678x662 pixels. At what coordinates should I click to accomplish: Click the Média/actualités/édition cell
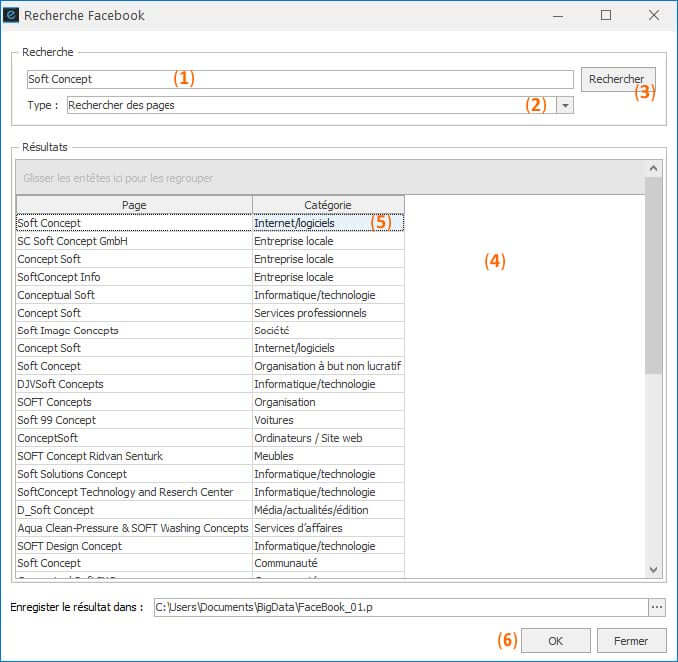[328, 510]
